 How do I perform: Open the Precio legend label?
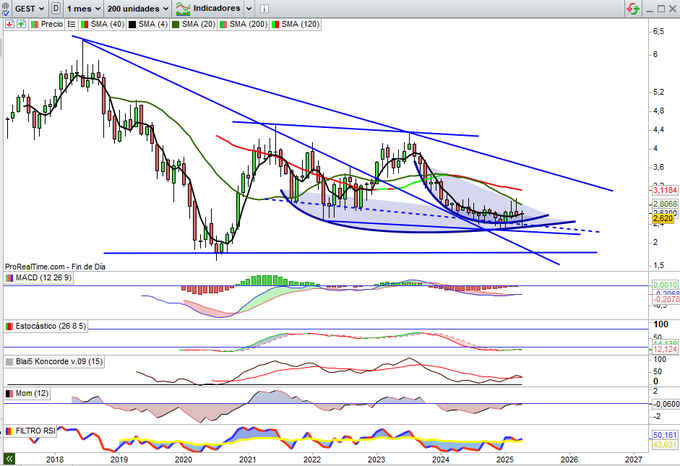[x=52, y=24]
